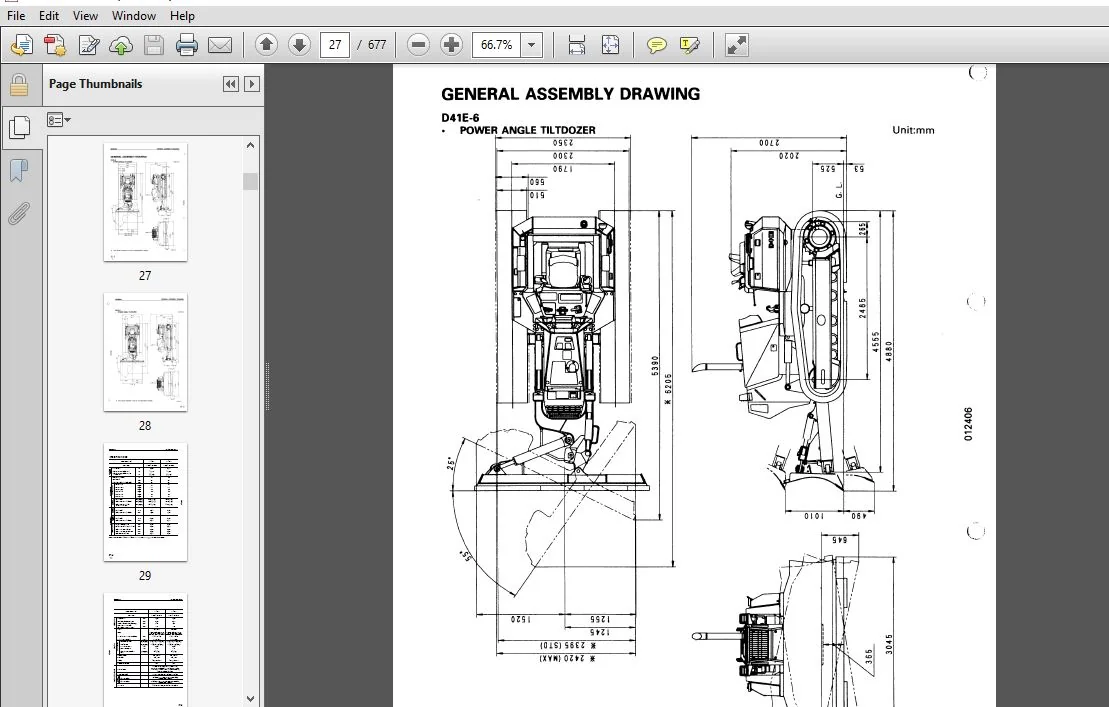
Task: Click the zoom percentage field 66.7%
Action: coord(497,45)
